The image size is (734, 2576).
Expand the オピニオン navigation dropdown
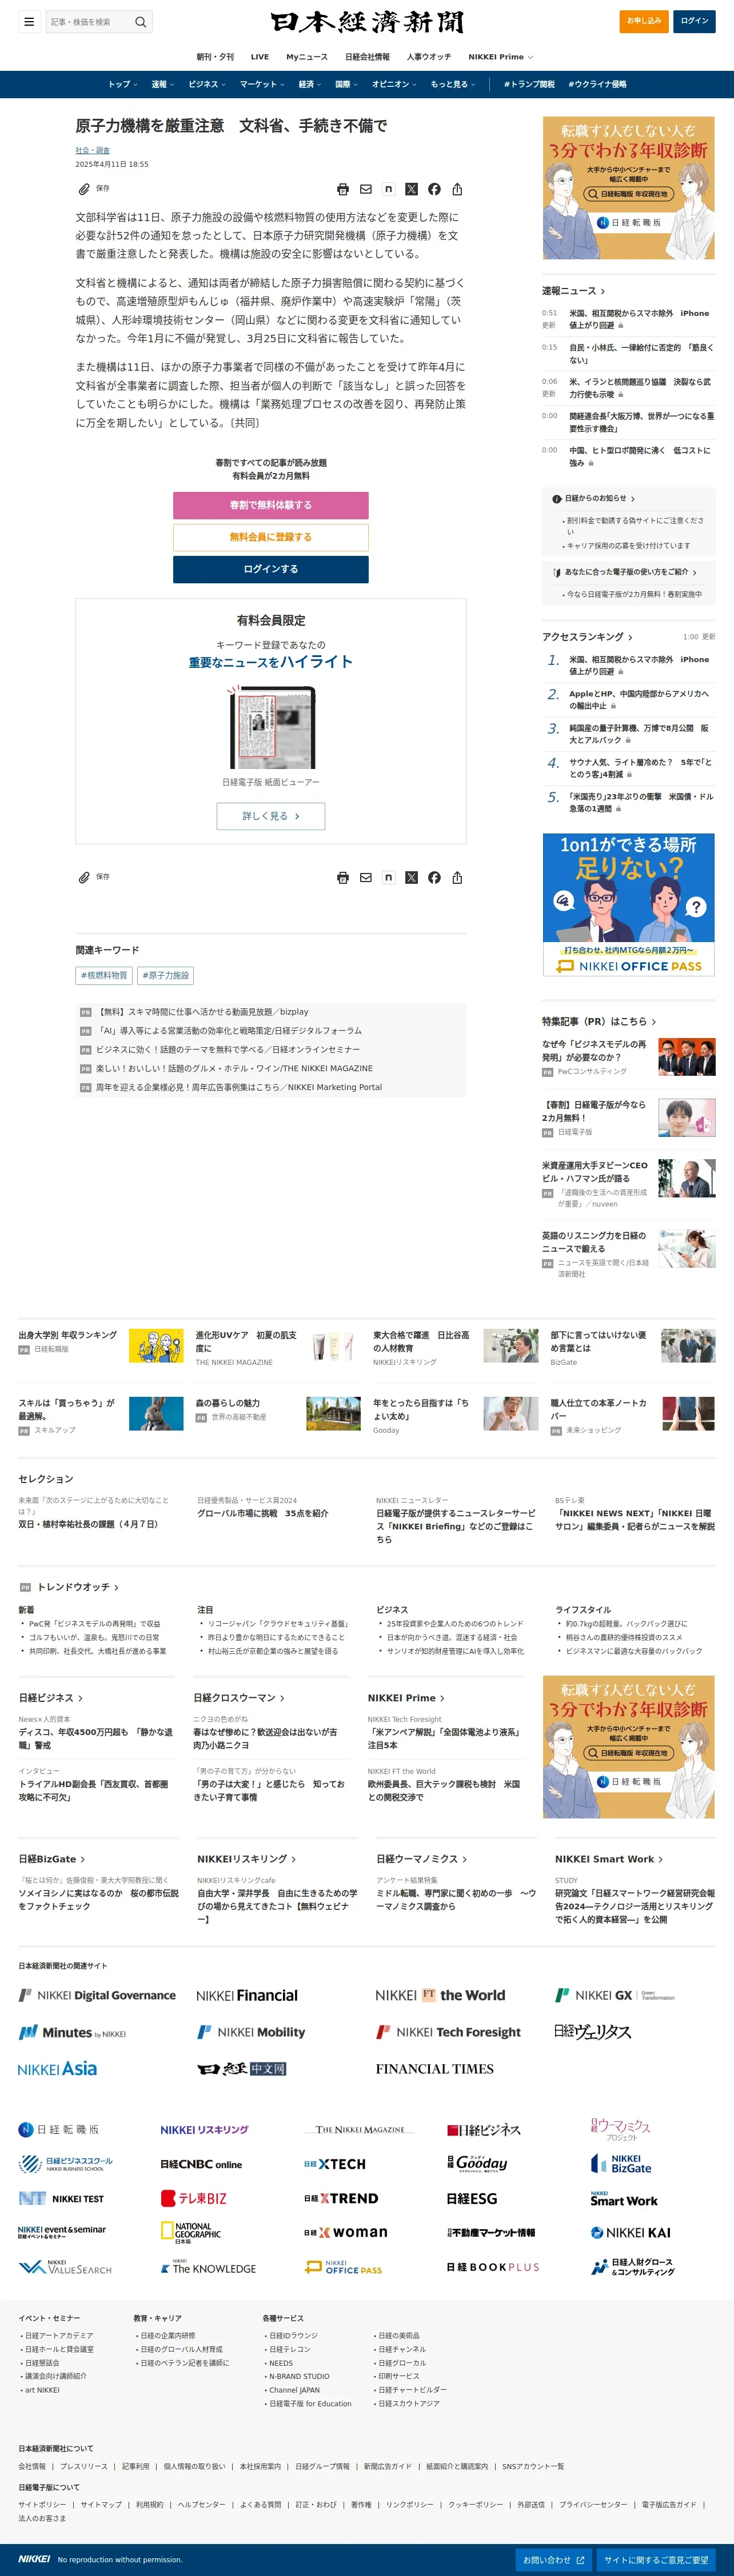click(395, 84)
